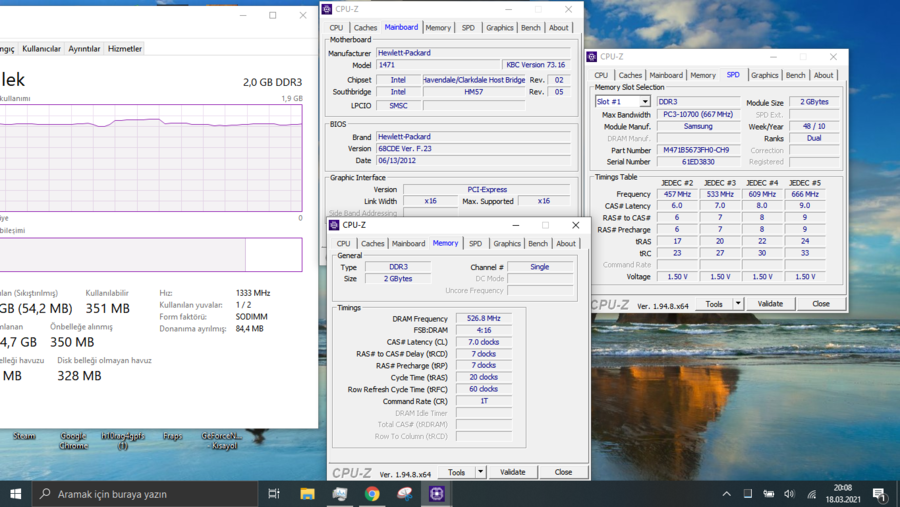
Task: Click the CPU-Z taskbar icon
Action: click(437, 494)
